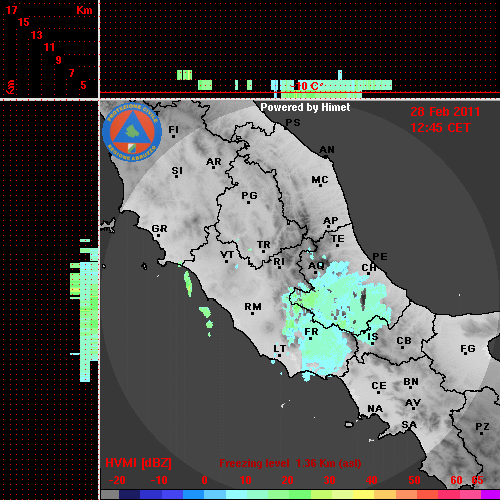Click the '11' km altitude label
Screen dimensions: 500x500
(49, 47)
